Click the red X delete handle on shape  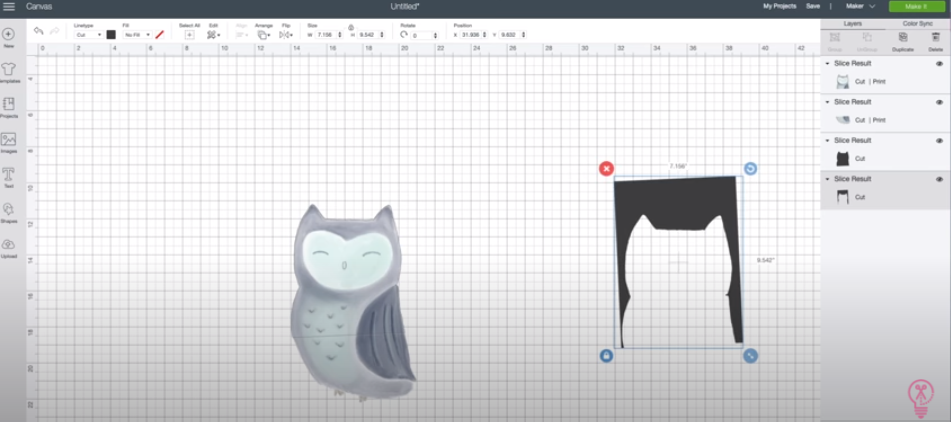click(606, 169)
